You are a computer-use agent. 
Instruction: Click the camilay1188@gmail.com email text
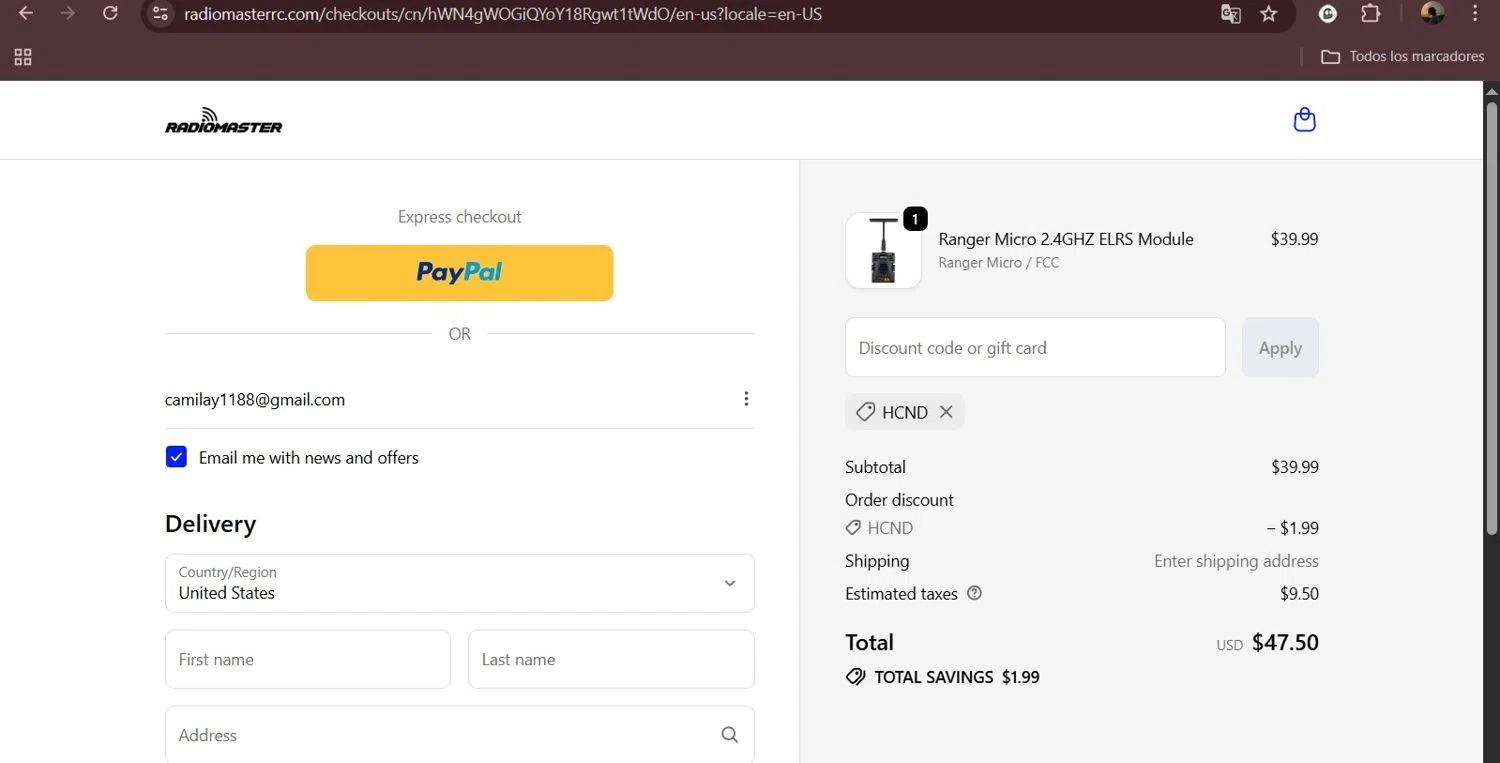(255, 399)
